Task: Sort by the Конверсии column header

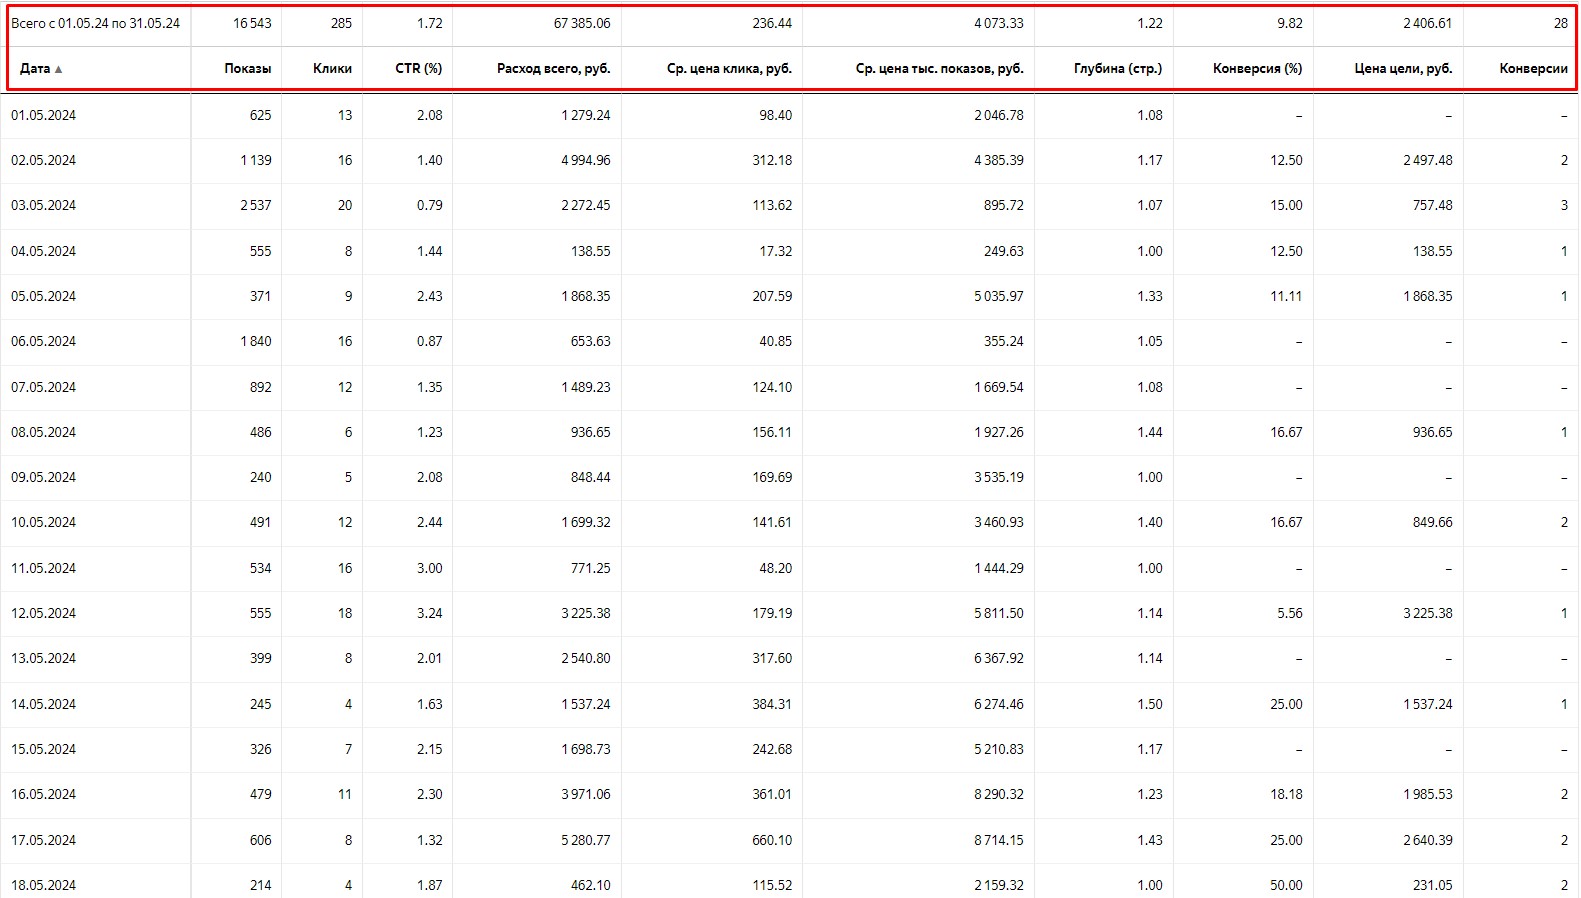Action: click(x=1533, y=69)
